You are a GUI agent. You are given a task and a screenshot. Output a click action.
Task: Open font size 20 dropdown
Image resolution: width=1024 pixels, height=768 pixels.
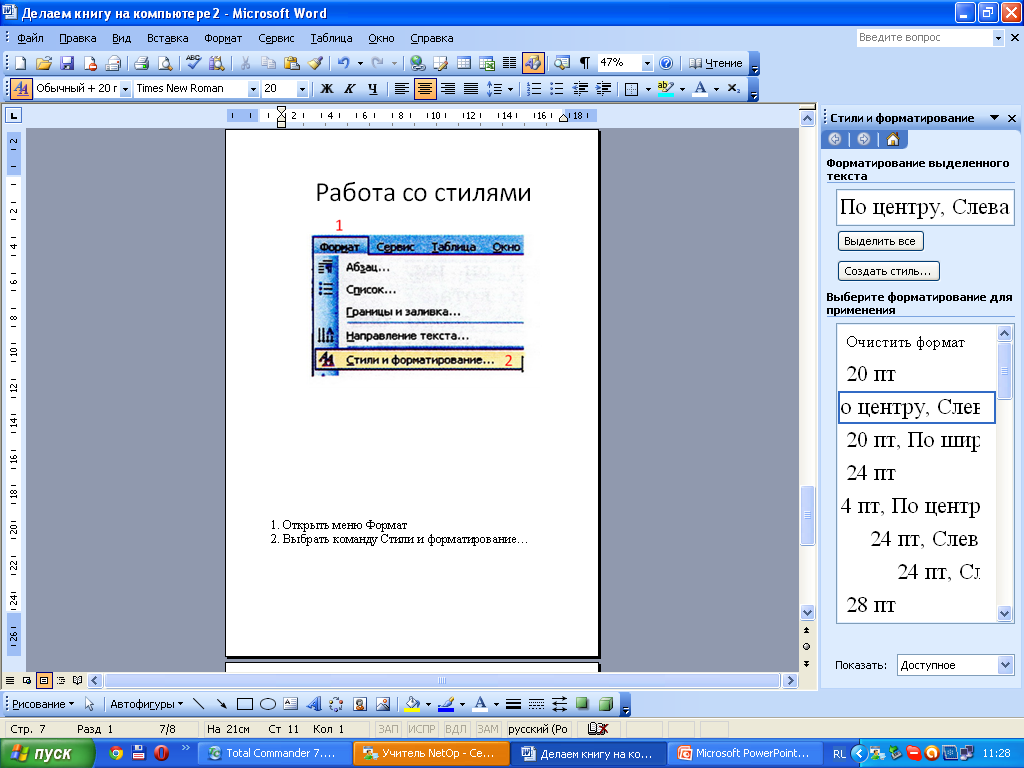(302, 89)
